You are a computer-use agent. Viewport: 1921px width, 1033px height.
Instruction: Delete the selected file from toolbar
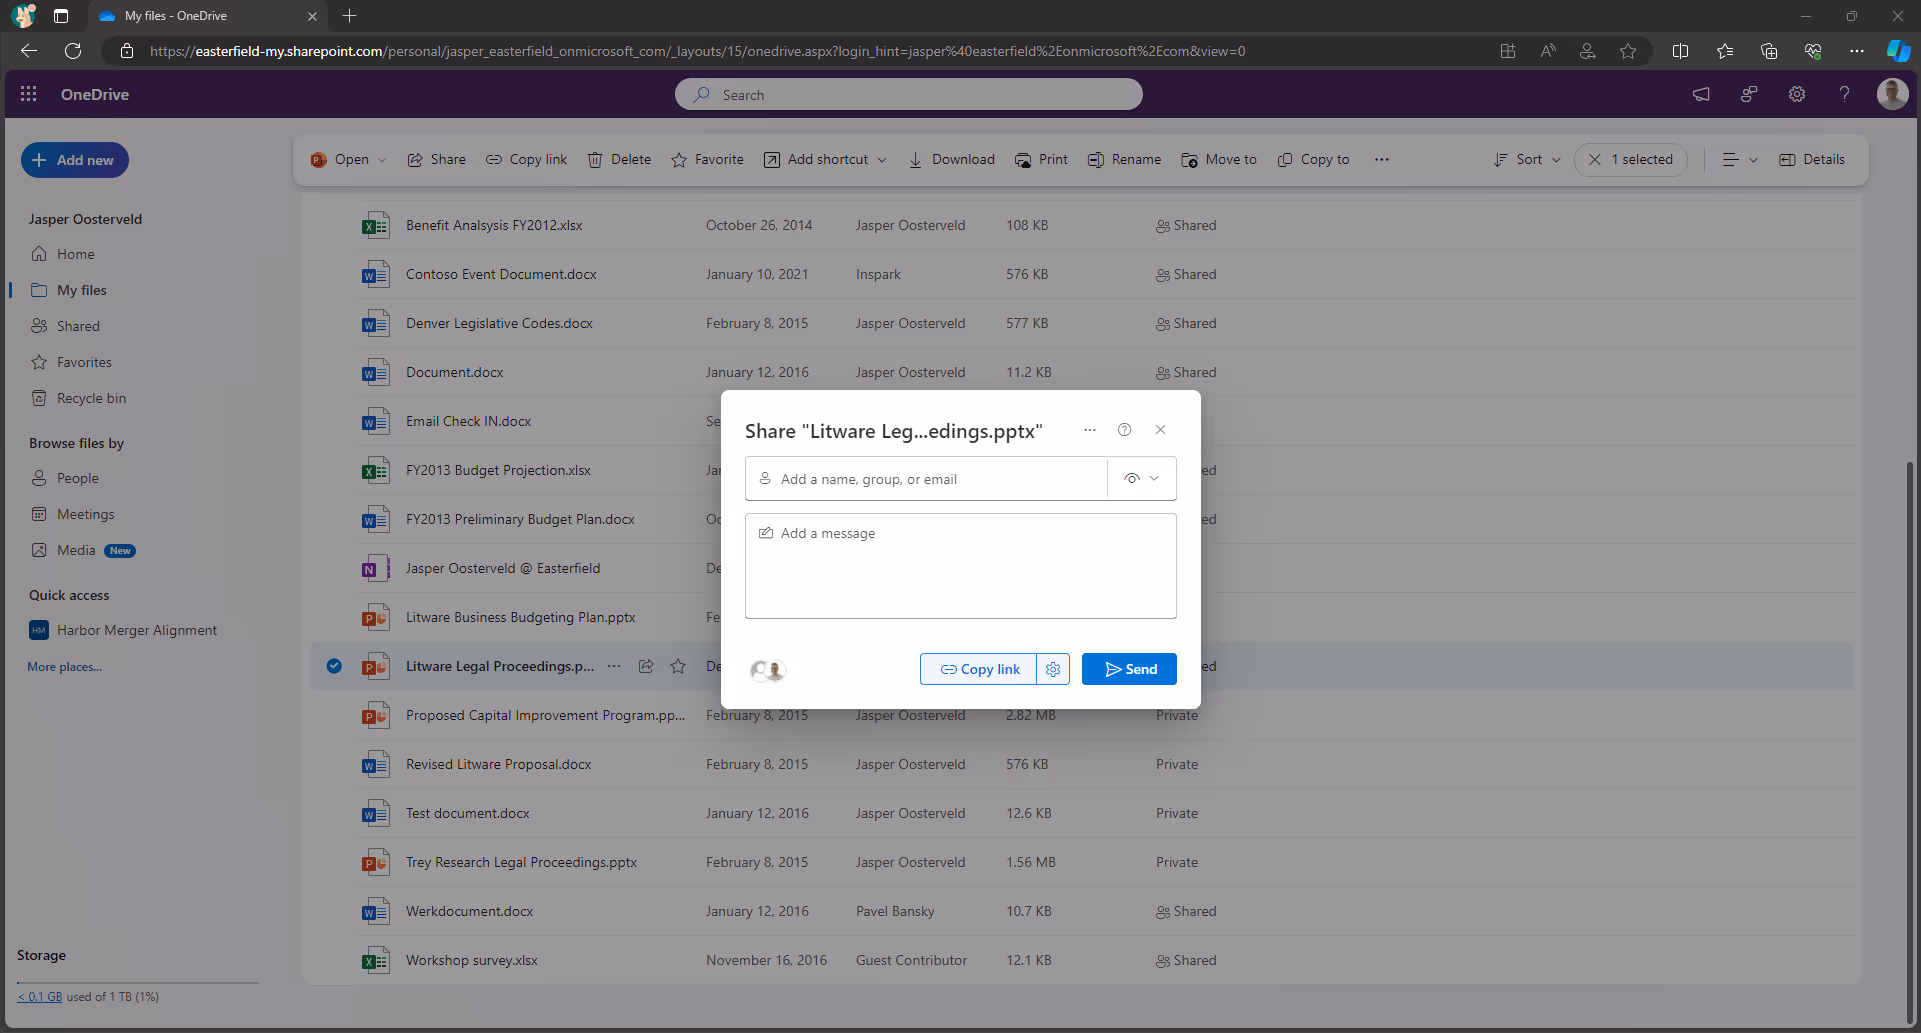point(619,160)
